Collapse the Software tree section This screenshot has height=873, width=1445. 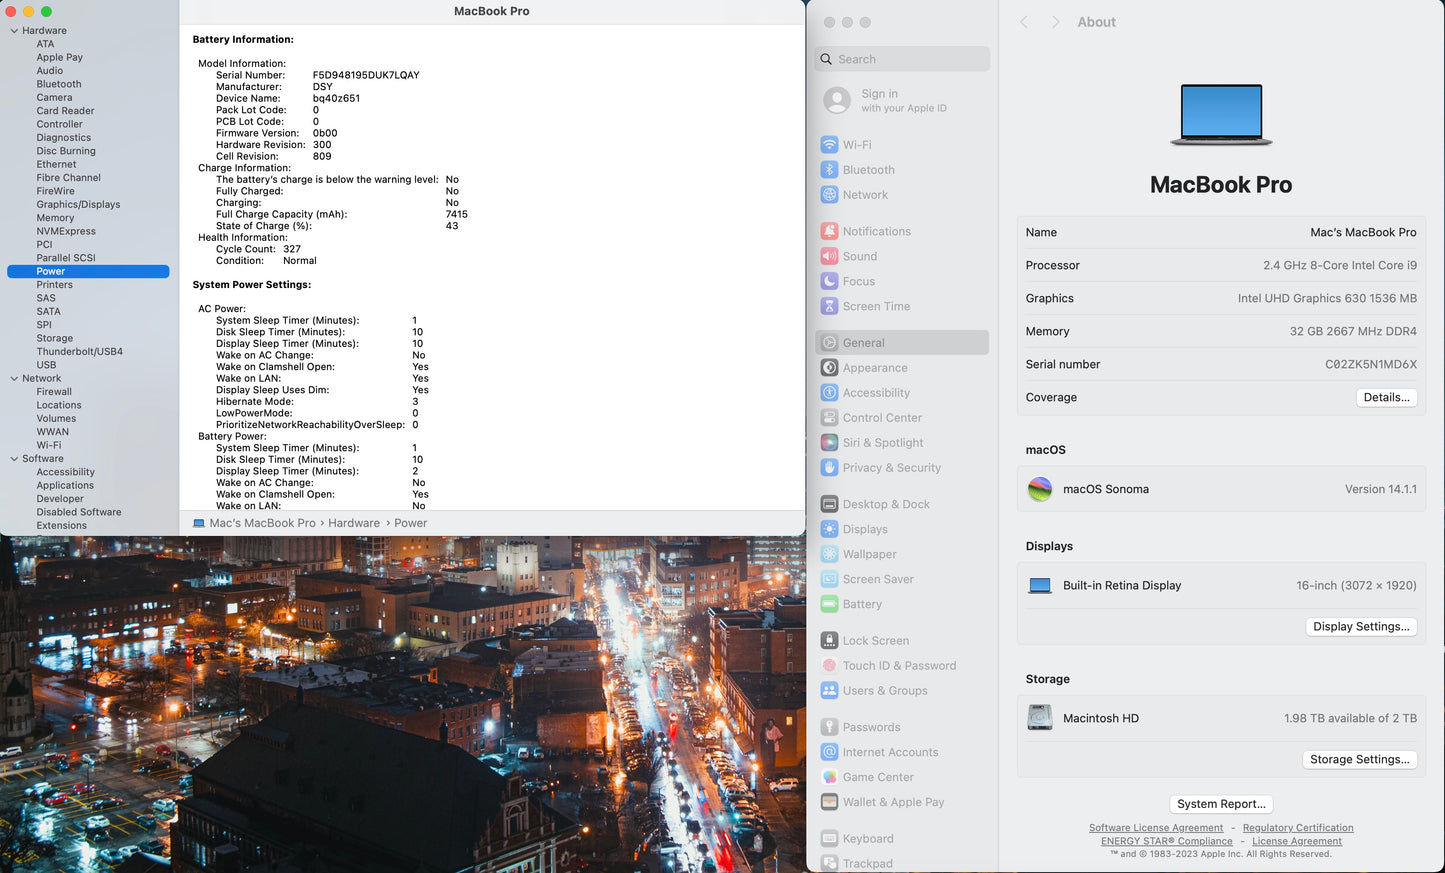pos(14,459)
